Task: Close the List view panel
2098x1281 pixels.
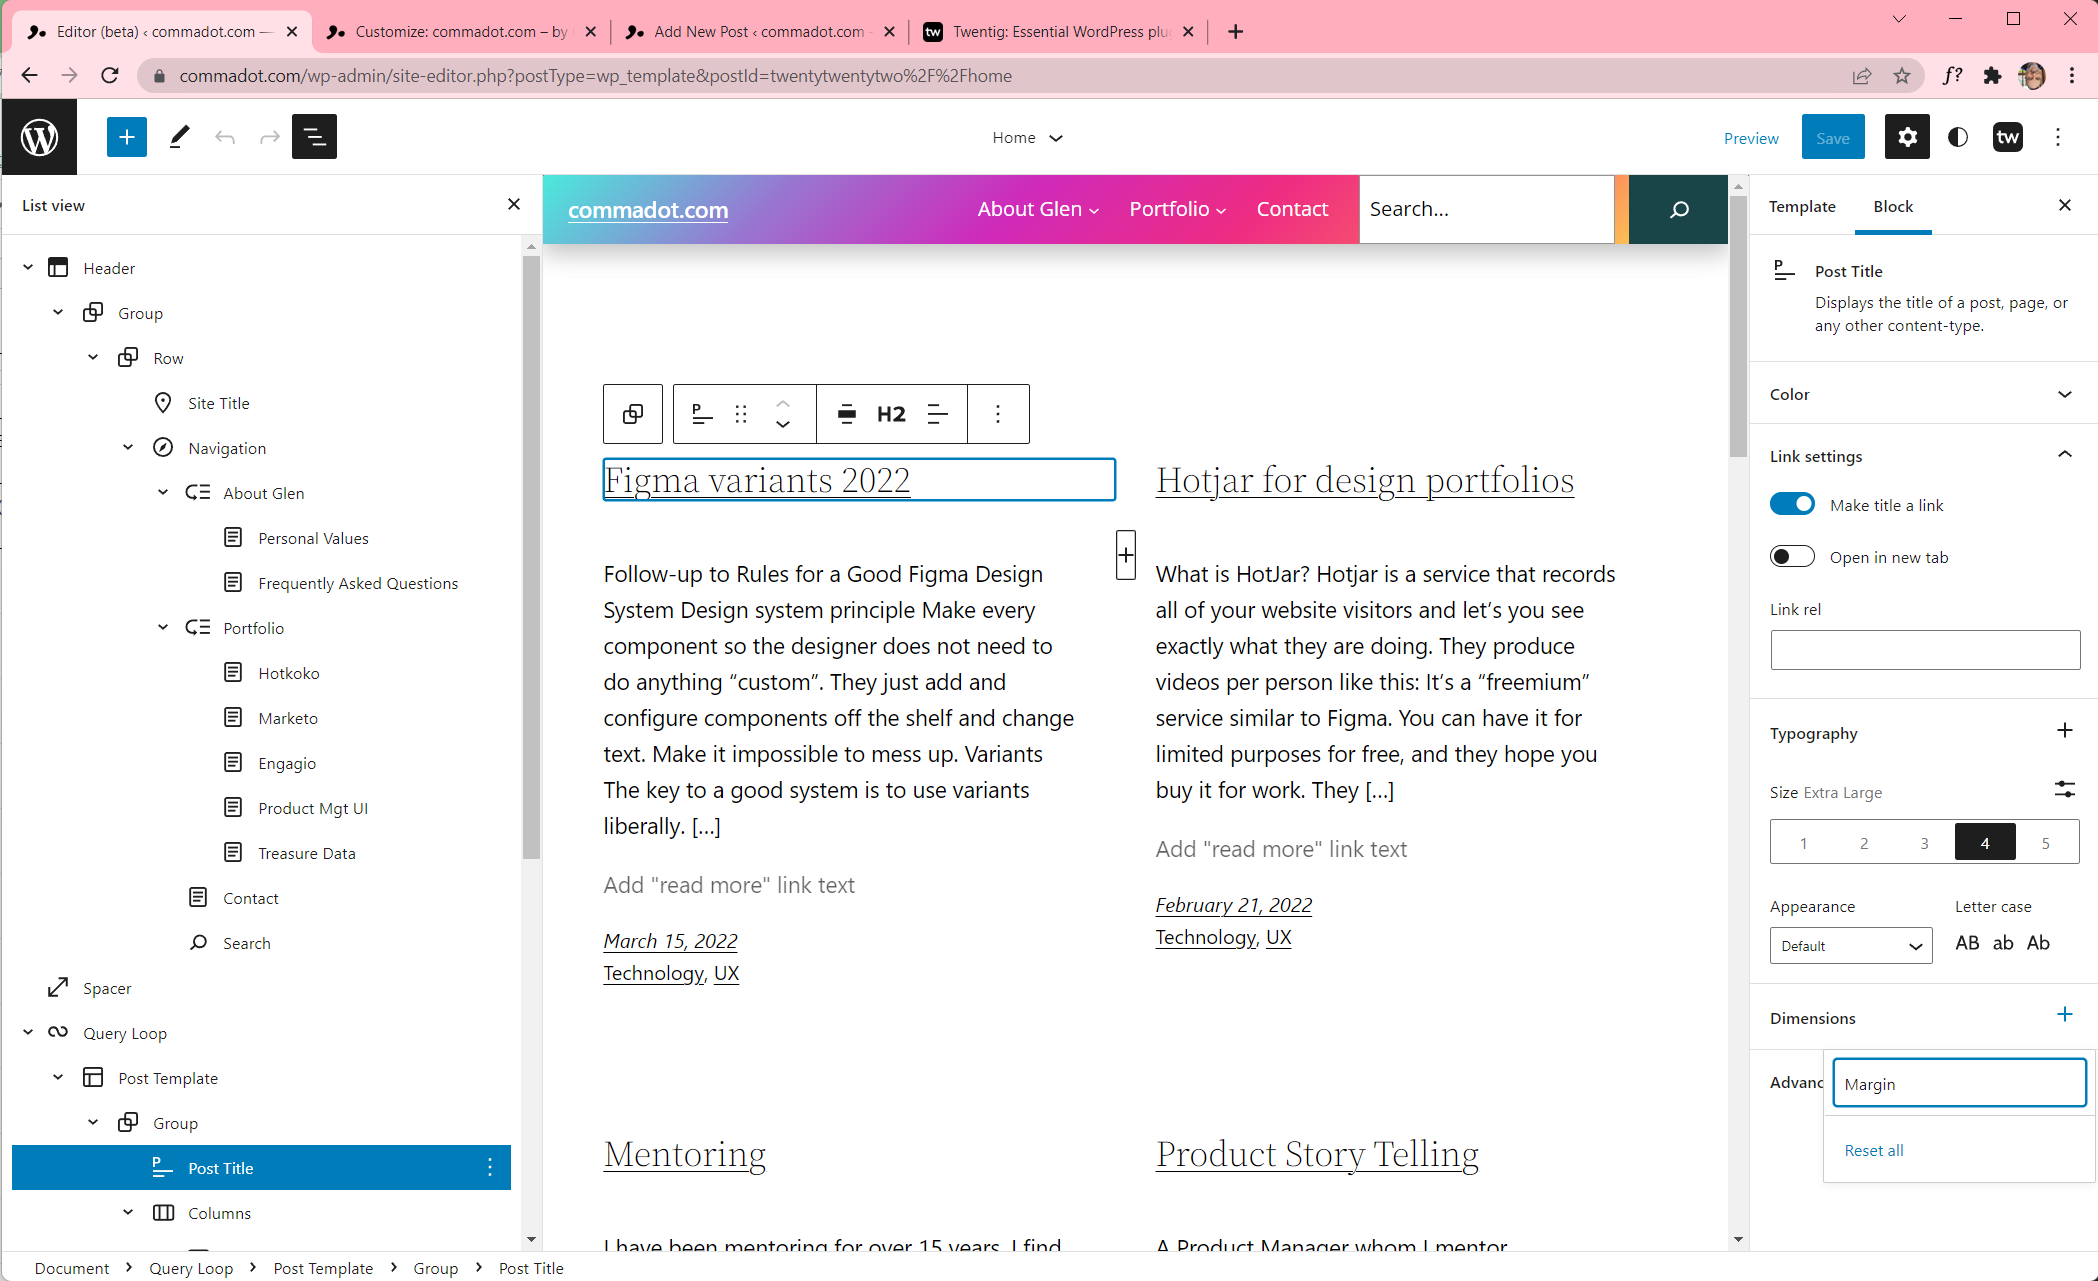Action: click(514, 204)
